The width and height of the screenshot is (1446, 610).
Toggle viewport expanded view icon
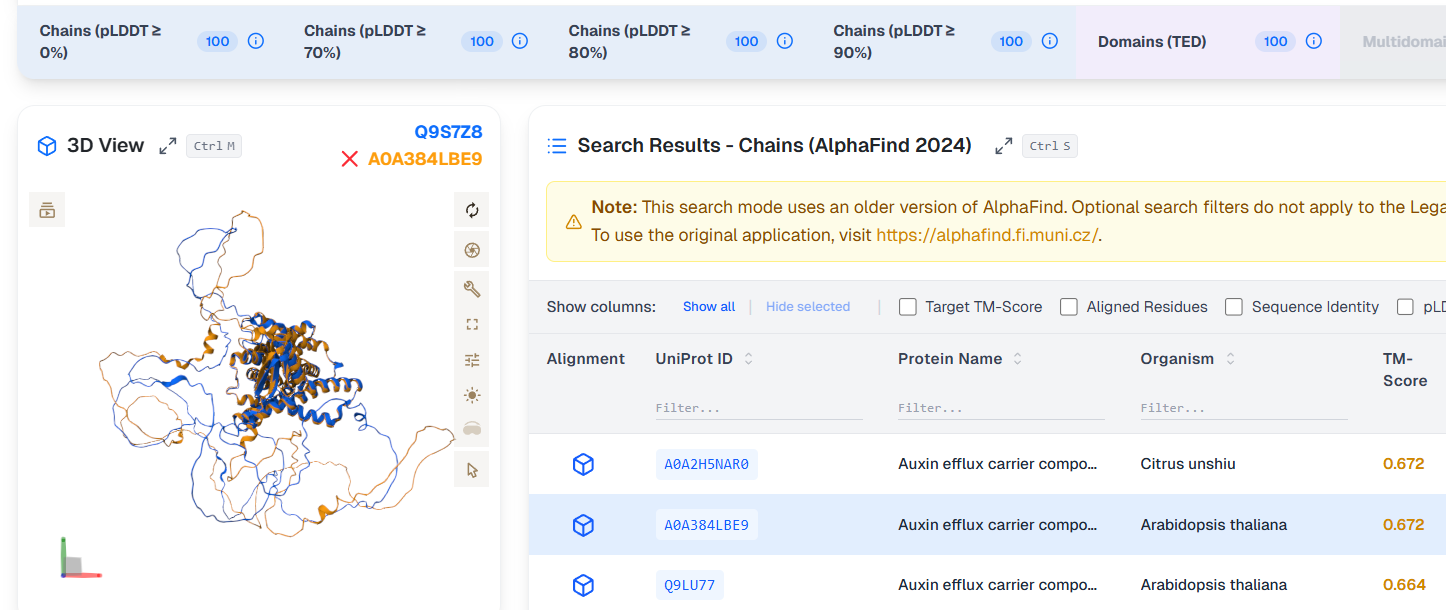472,324
